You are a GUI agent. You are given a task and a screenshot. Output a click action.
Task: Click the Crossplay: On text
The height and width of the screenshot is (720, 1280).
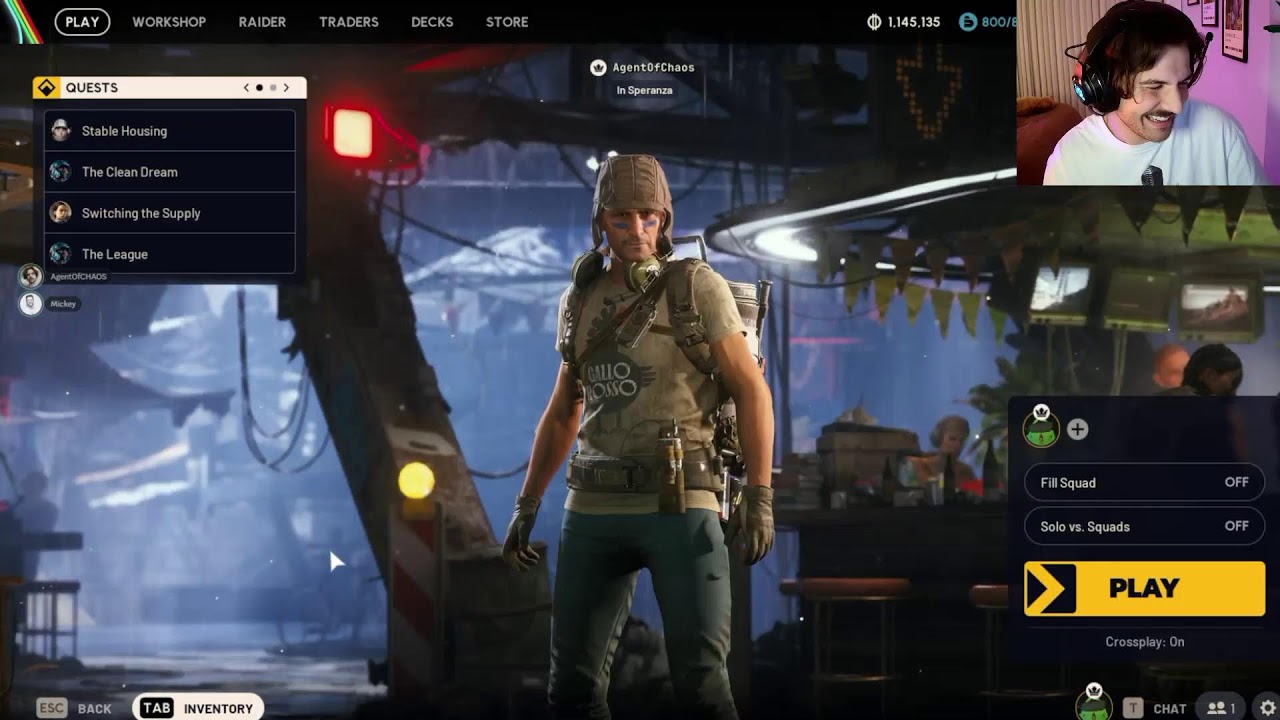(1144, 642)
